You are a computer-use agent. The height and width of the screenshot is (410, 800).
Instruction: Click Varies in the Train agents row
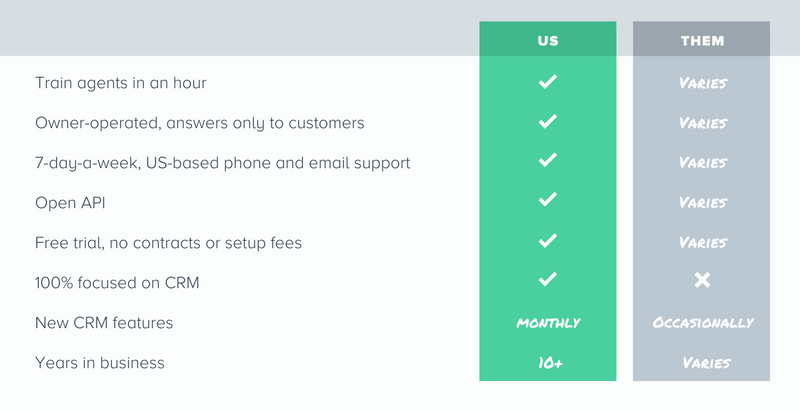(x=703, y=83)
